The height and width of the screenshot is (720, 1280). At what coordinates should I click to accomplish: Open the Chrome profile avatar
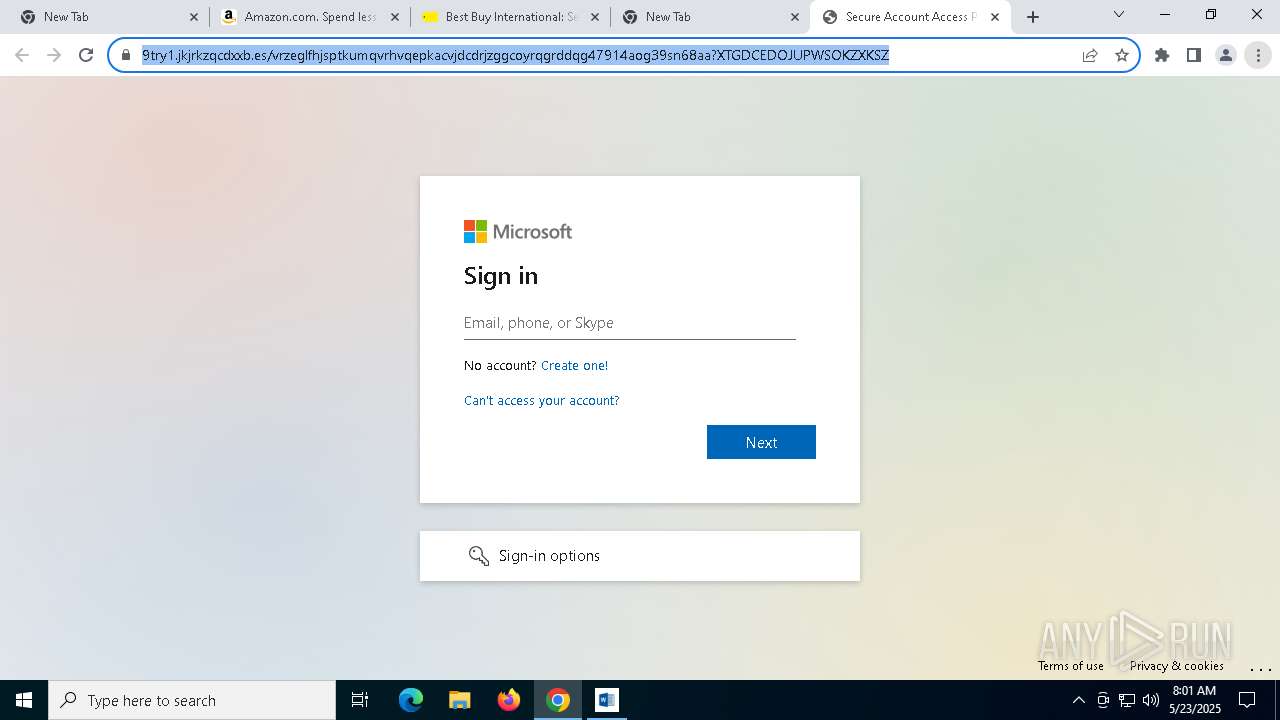click(x=1226, y=56)
